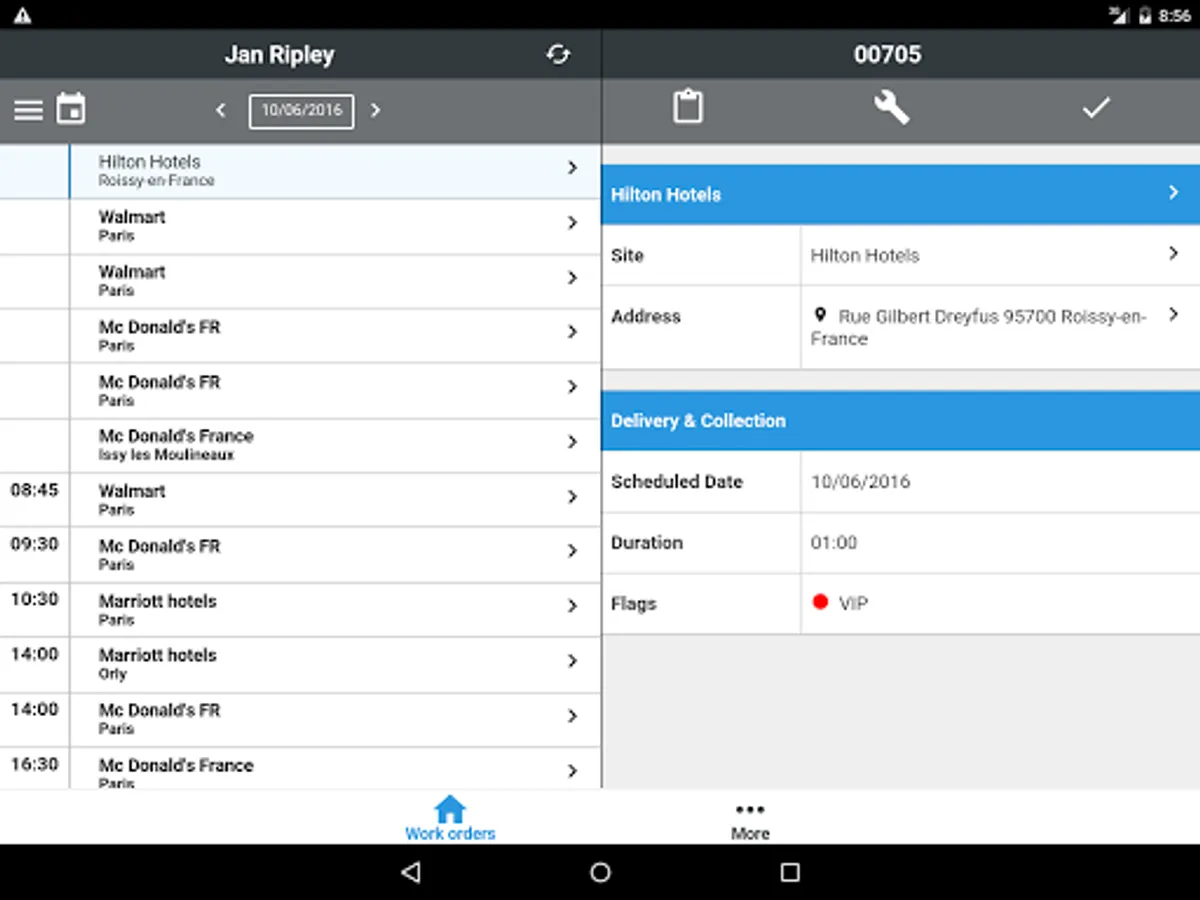Tap the Android back button
Viewport: 1200px width, 900px height.
(x=410, y=872)
